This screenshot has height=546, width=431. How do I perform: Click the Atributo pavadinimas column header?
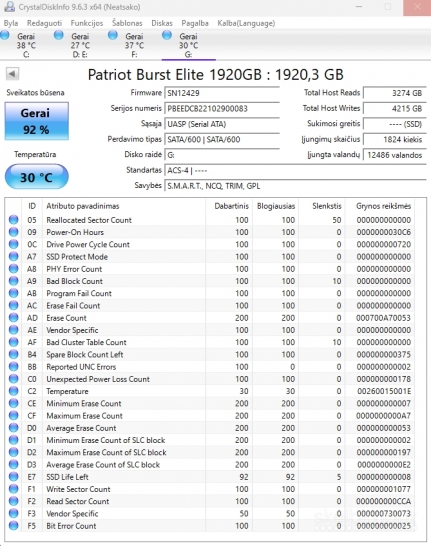(124, 206)
